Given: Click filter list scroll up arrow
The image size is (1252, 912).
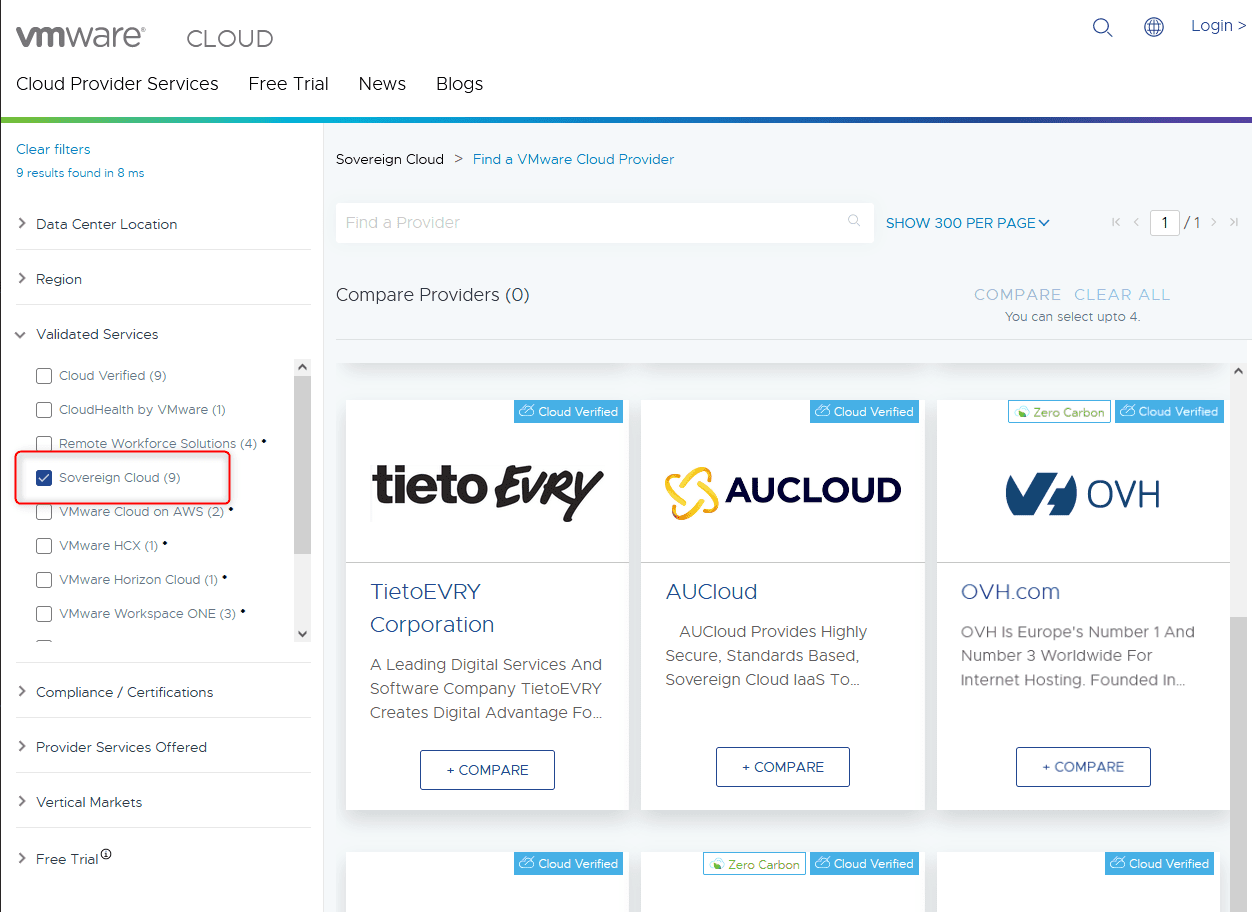Looking at the screenshot, I should point(302,368).
